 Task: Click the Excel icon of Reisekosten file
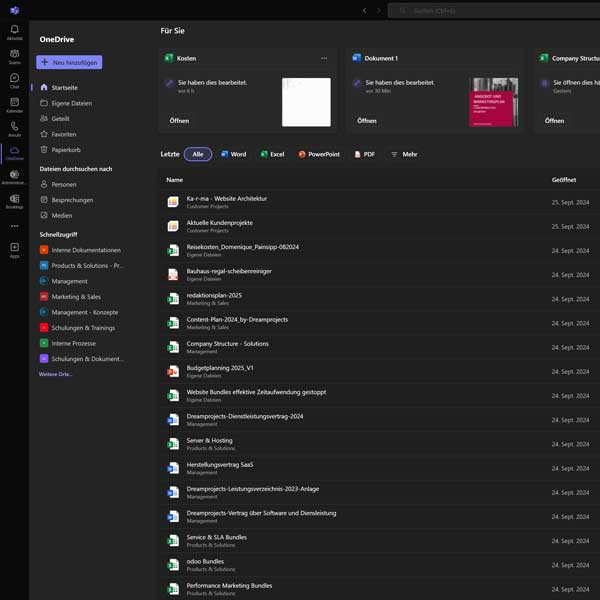click(x=173, y=250)
